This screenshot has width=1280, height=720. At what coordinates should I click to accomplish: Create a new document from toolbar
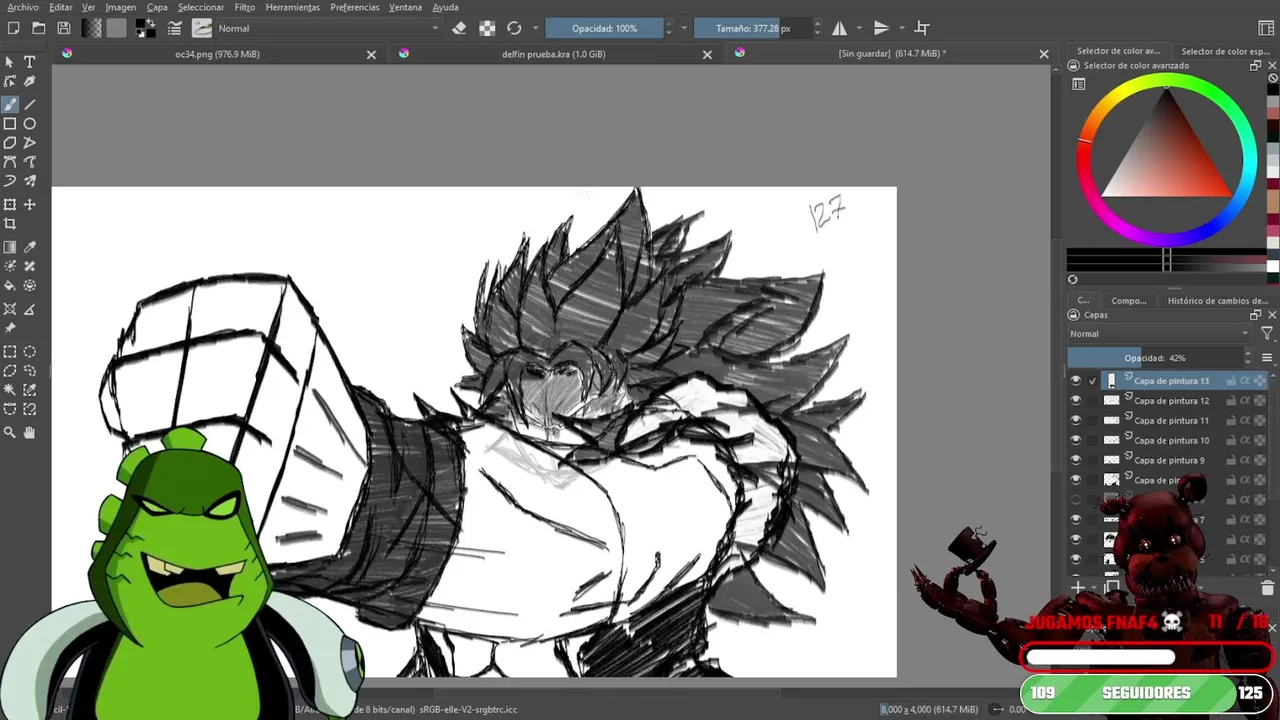[14, 28]
